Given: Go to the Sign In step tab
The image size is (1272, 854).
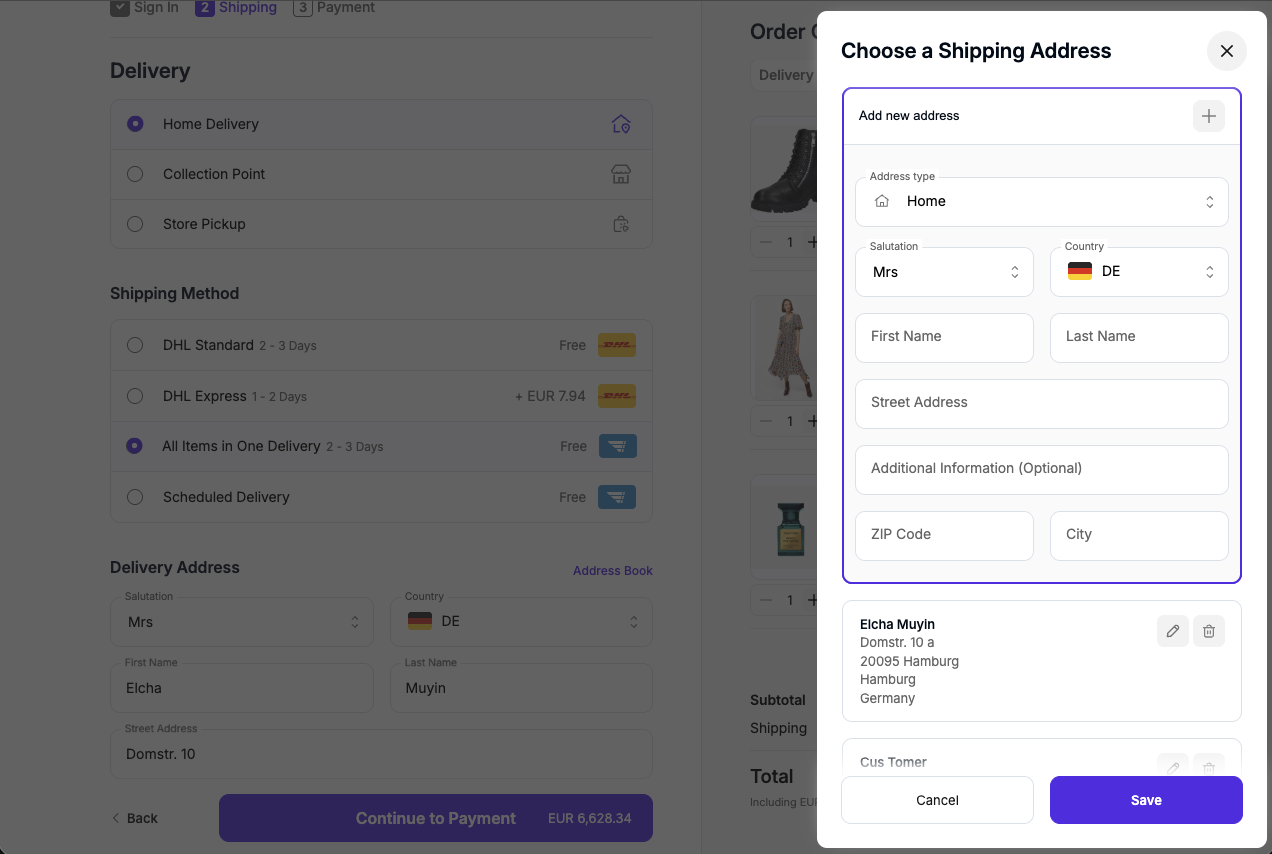Looking at the screenshot, I should coord(144,8).
